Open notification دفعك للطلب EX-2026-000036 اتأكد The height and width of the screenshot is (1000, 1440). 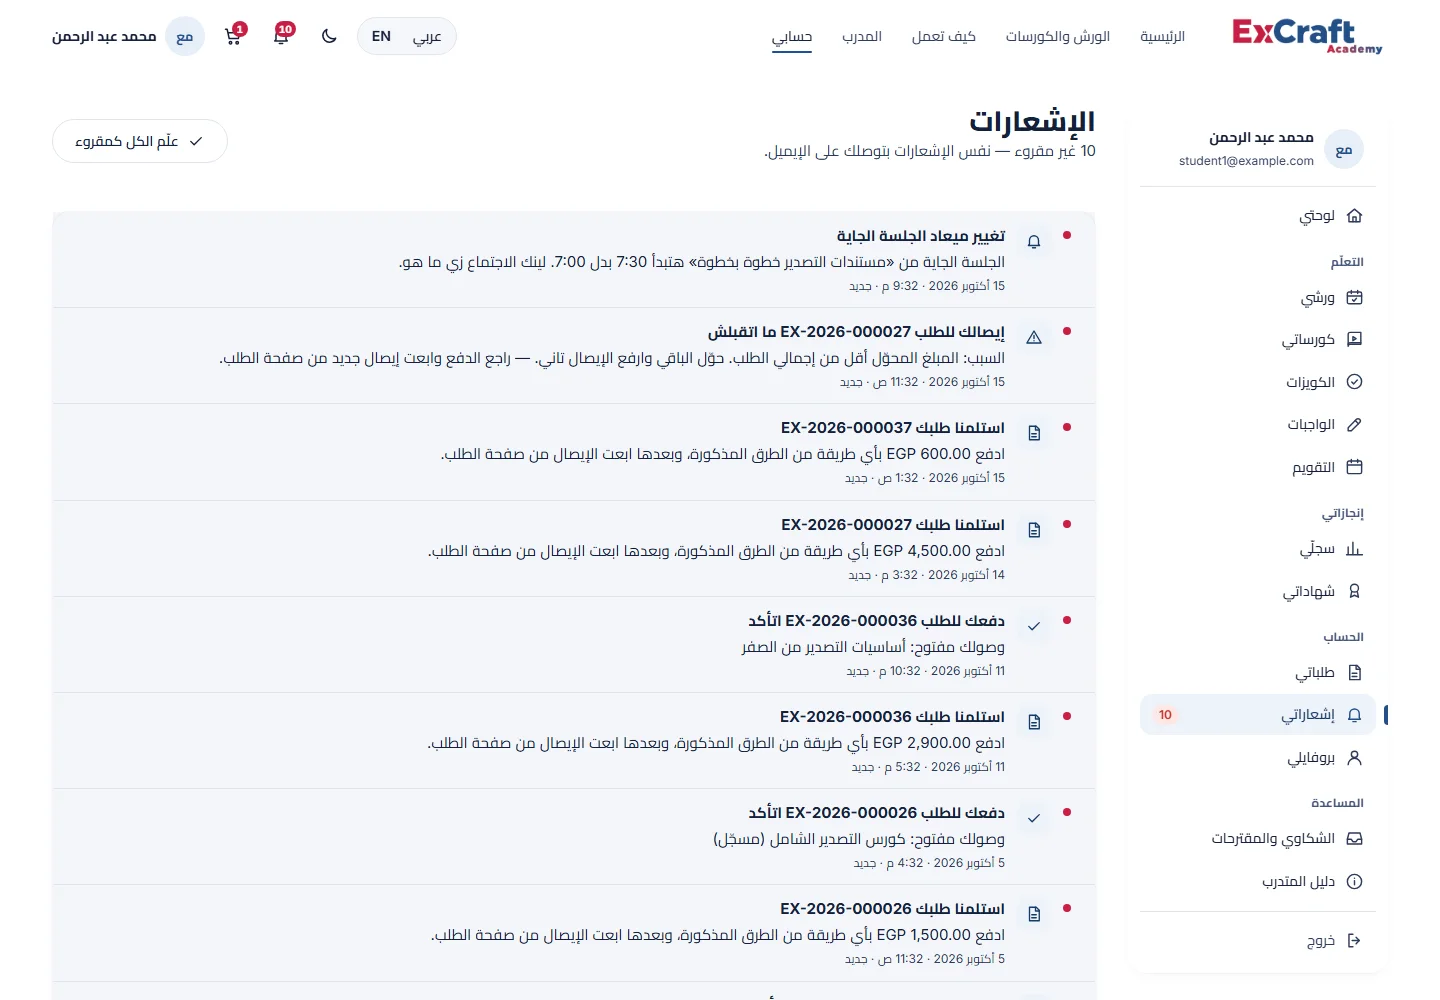574,645
